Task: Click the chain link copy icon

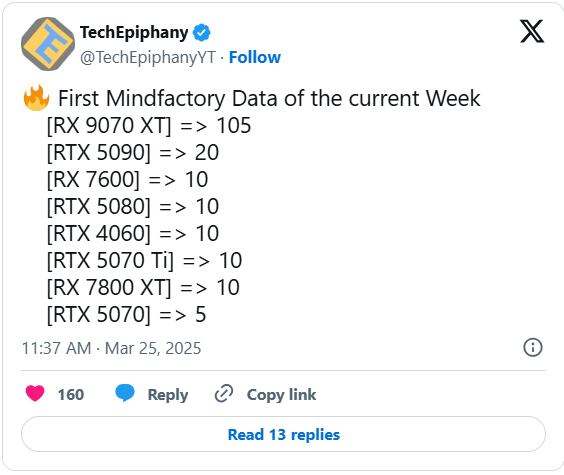Action: pyautogui.click(x=224, y=393)
